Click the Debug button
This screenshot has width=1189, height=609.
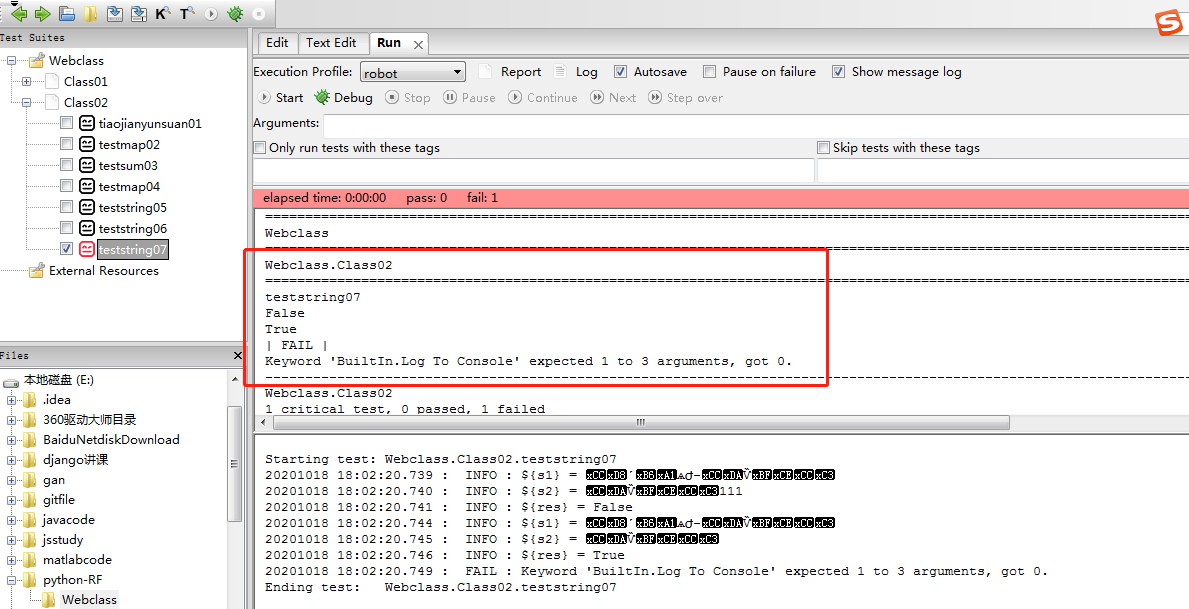point(344,98)
